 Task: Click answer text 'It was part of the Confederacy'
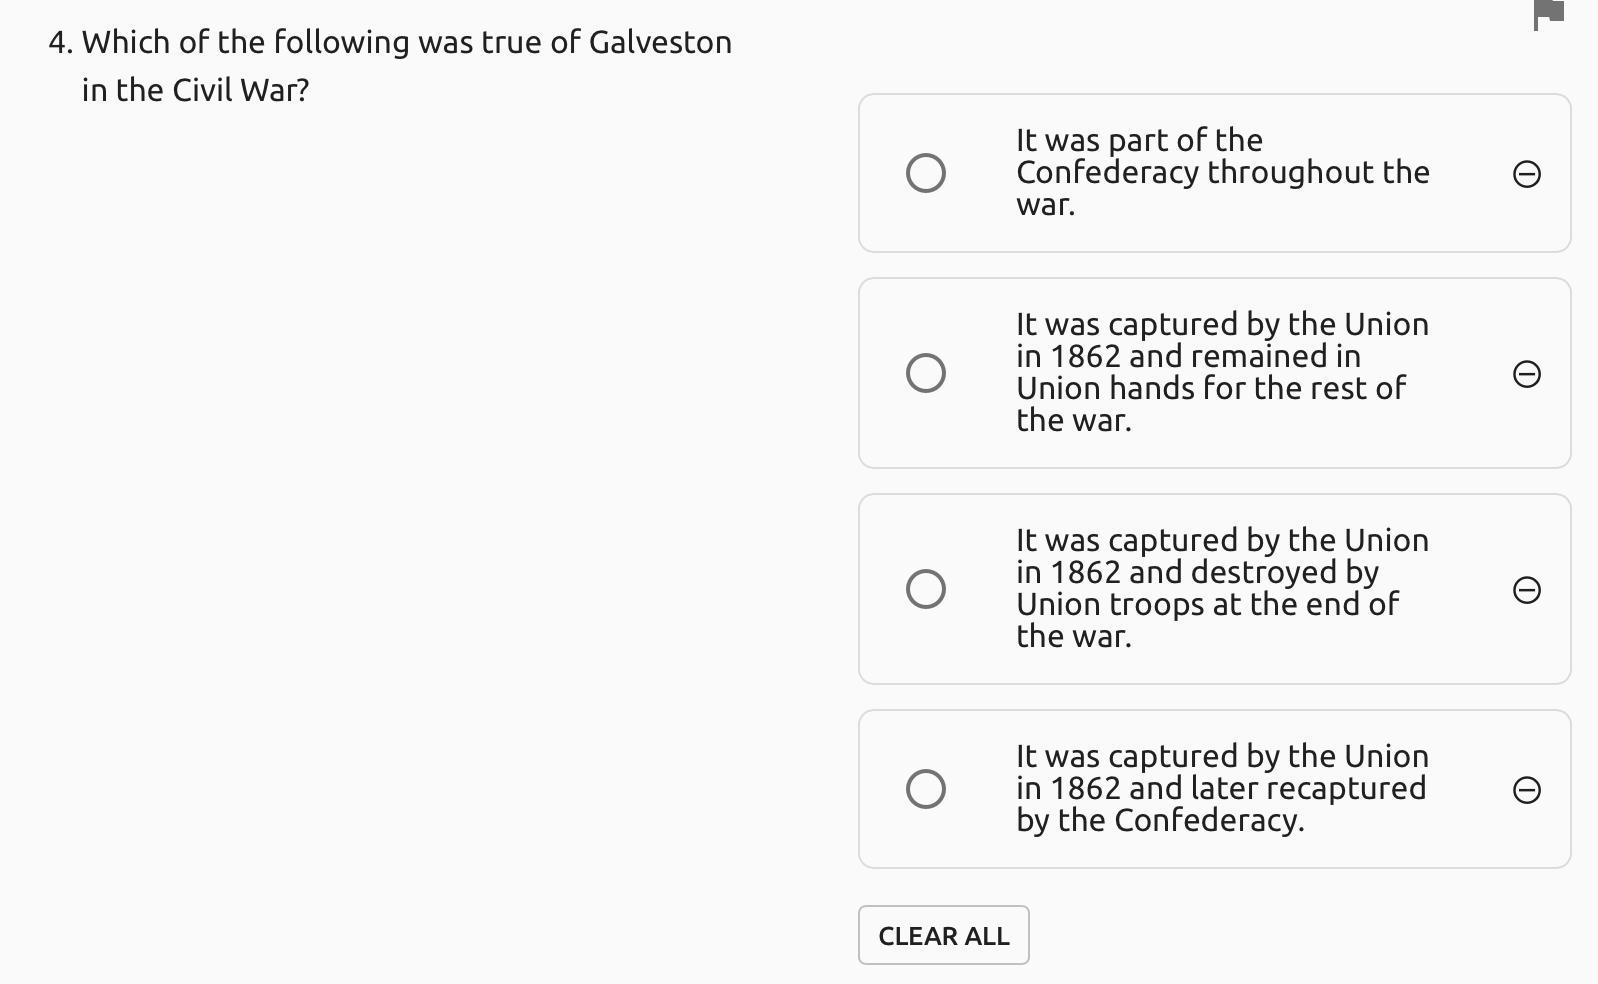pyautogui.click(x=1222, y=156)
